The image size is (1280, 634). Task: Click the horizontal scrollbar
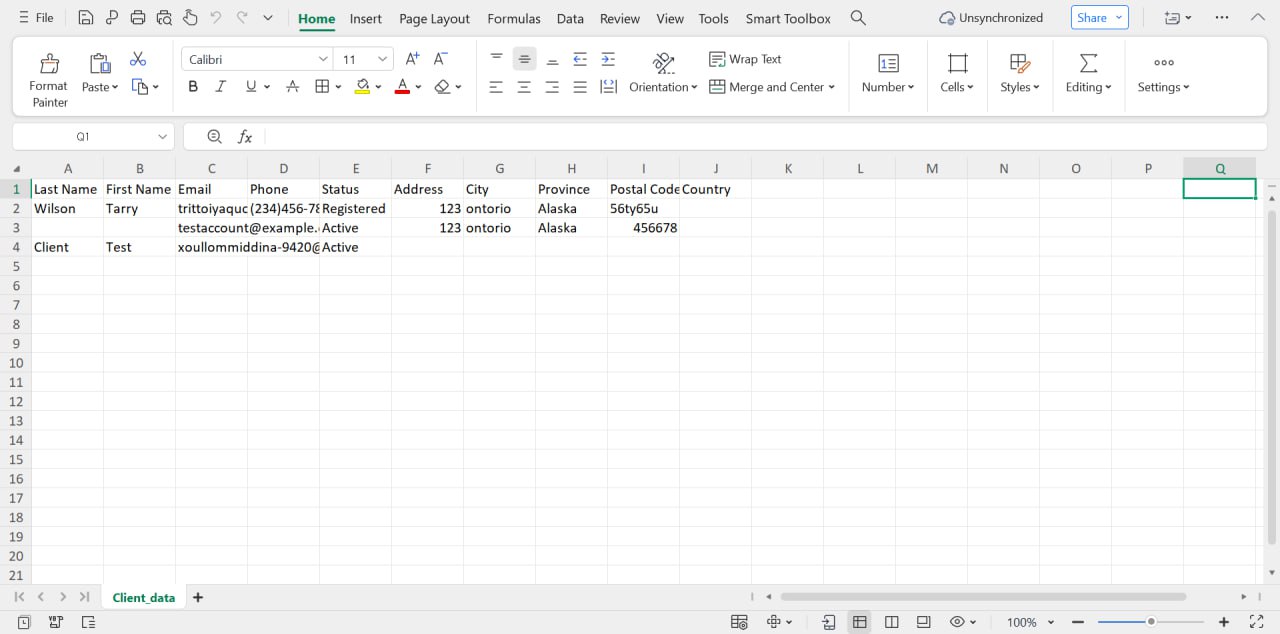tap(983, 597)
